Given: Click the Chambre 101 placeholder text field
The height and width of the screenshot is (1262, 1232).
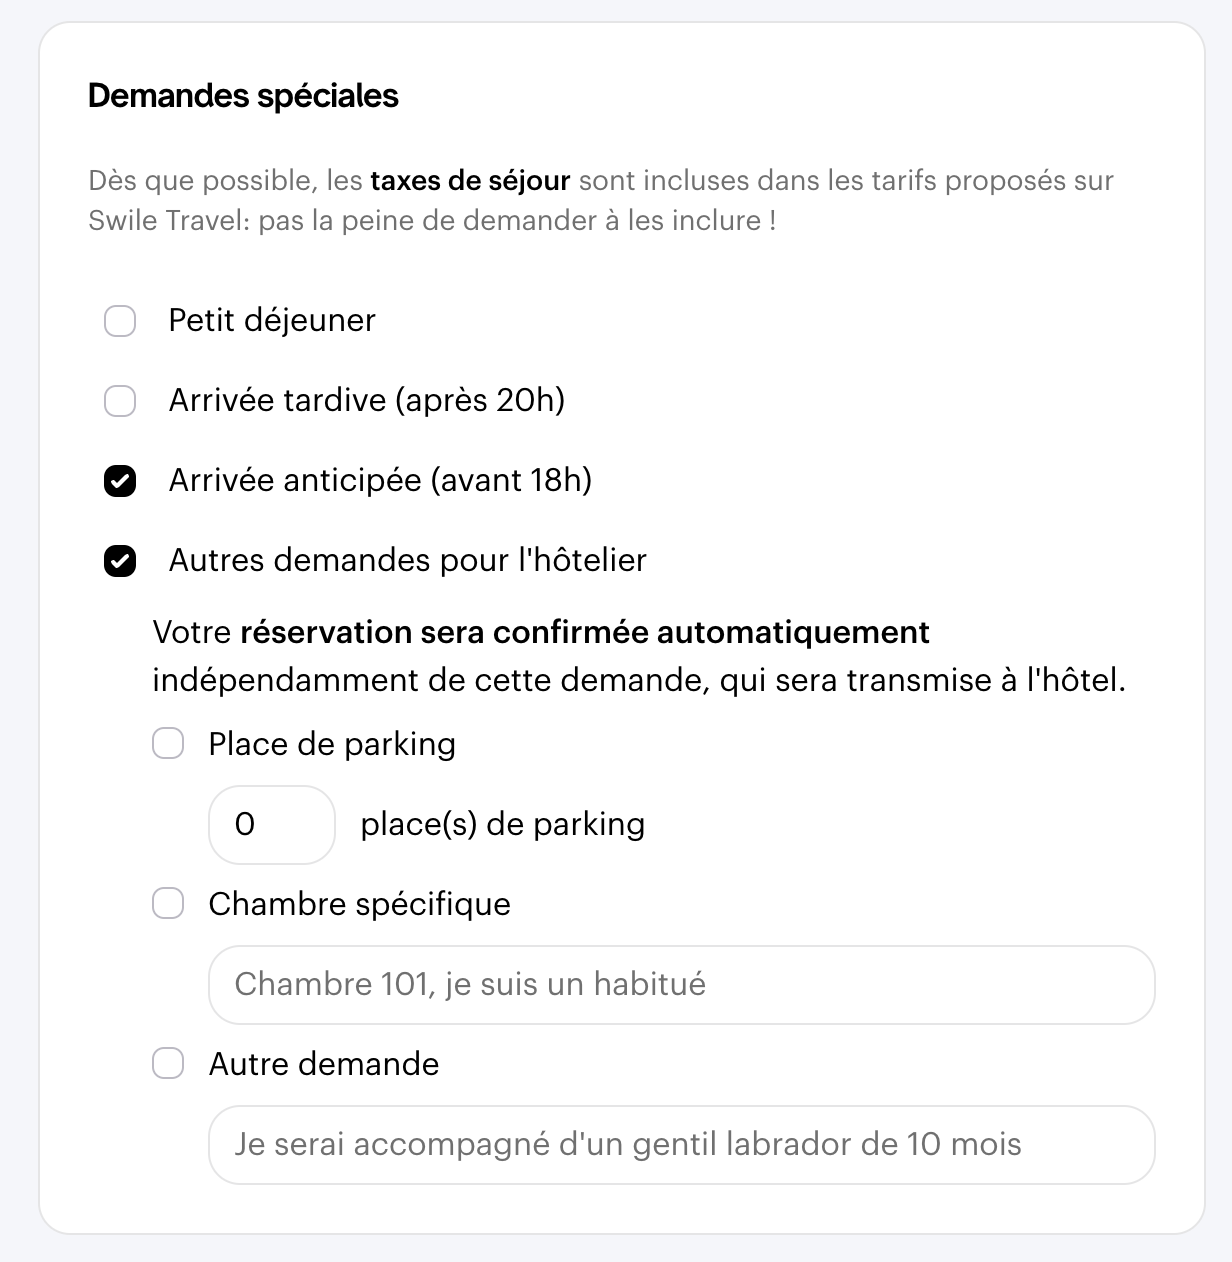Looking at the screenshot, I should pos(681,985).
